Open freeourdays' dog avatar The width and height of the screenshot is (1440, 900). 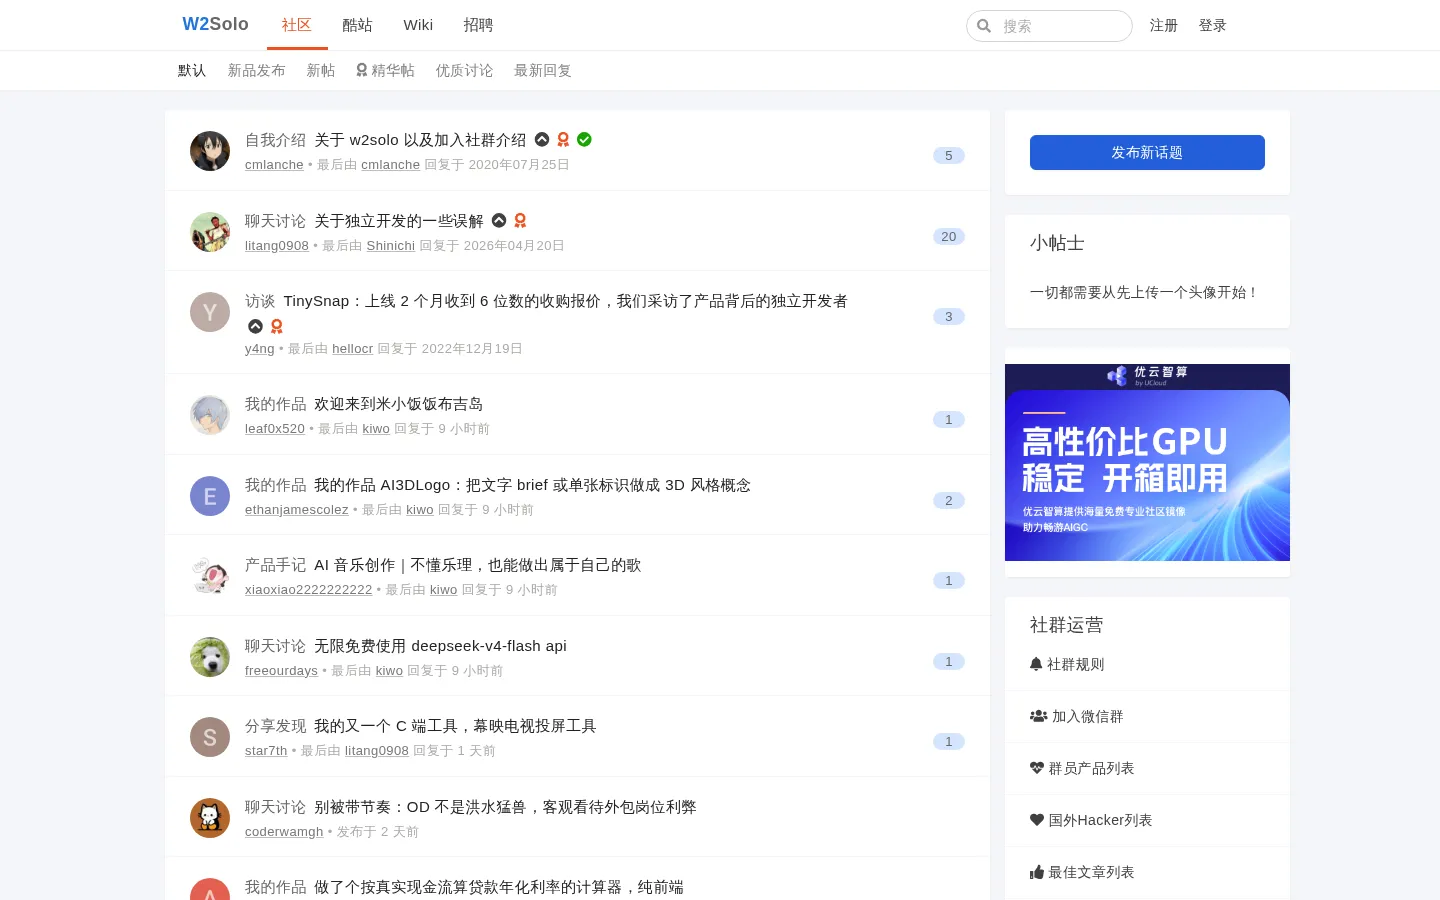coord(210,657)
